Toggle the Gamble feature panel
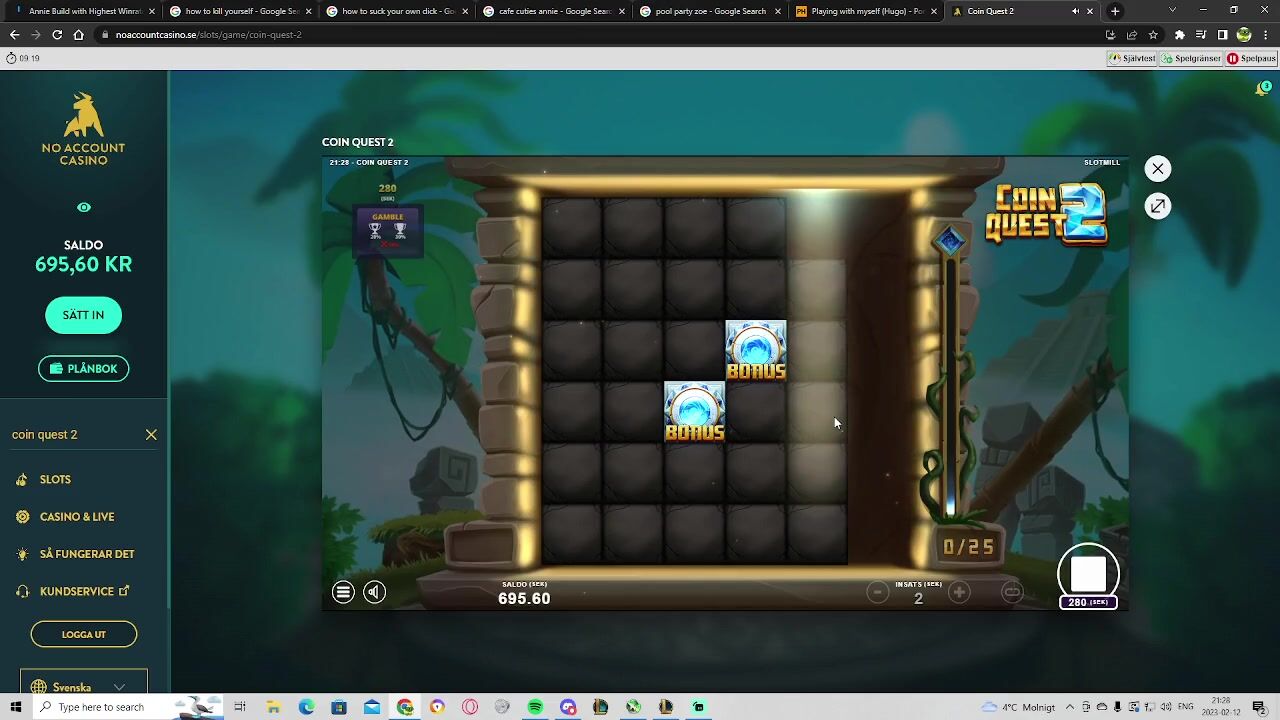Viewport: 1280px width, 720px height. pos(388,229)
